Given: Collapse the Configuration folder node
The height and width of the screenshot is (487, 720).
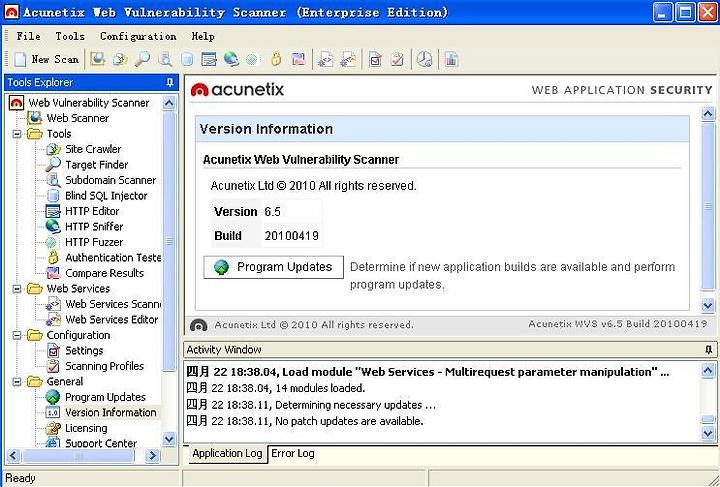Looking at the screenshot, I should [17, 335].
